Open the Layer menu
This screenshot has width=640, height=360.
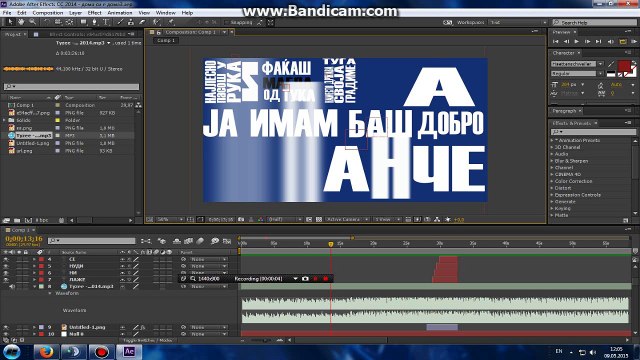coord(76,13)
